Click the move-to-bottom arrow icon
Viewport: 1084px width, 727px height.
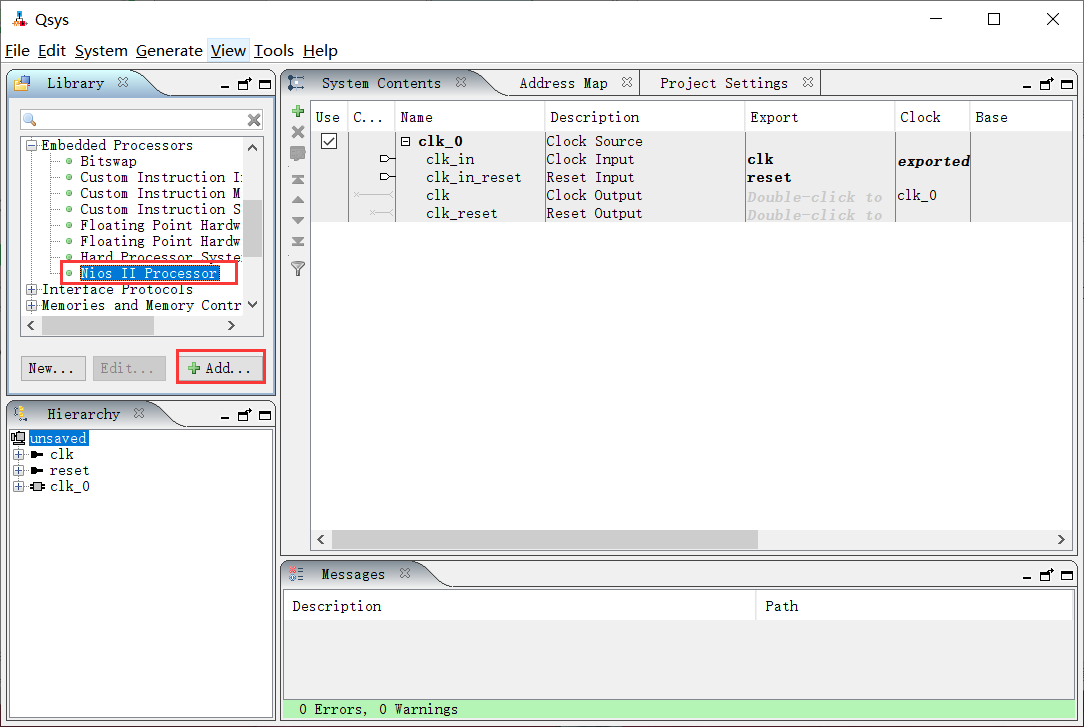pyautogui.click(x=297, y=242)
